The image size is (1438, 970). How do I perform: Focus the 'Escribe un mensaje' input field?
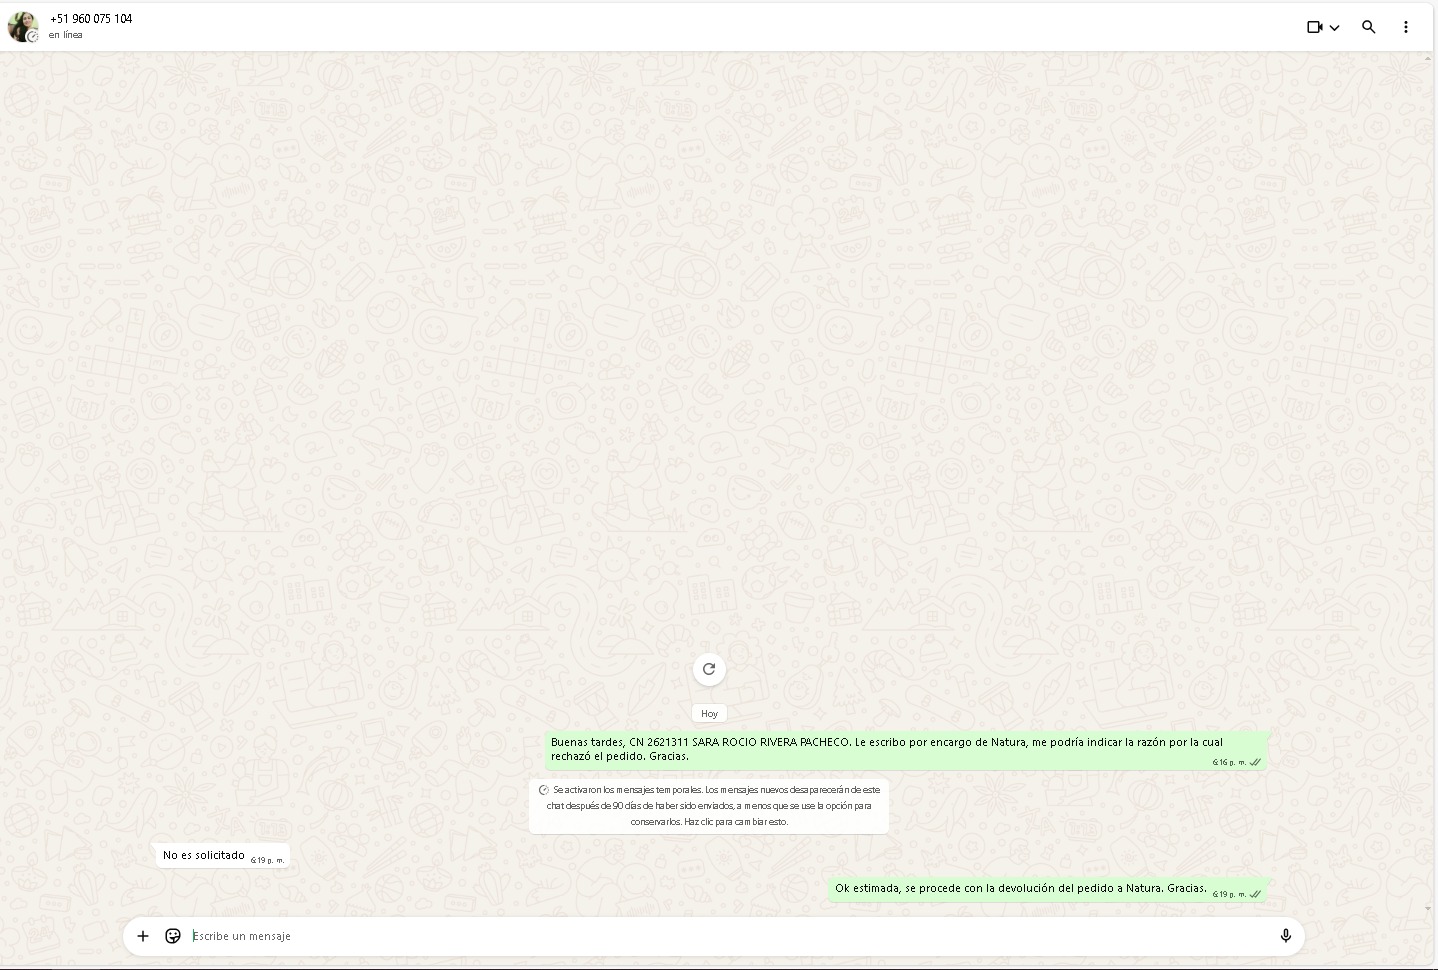click(700, 936)
